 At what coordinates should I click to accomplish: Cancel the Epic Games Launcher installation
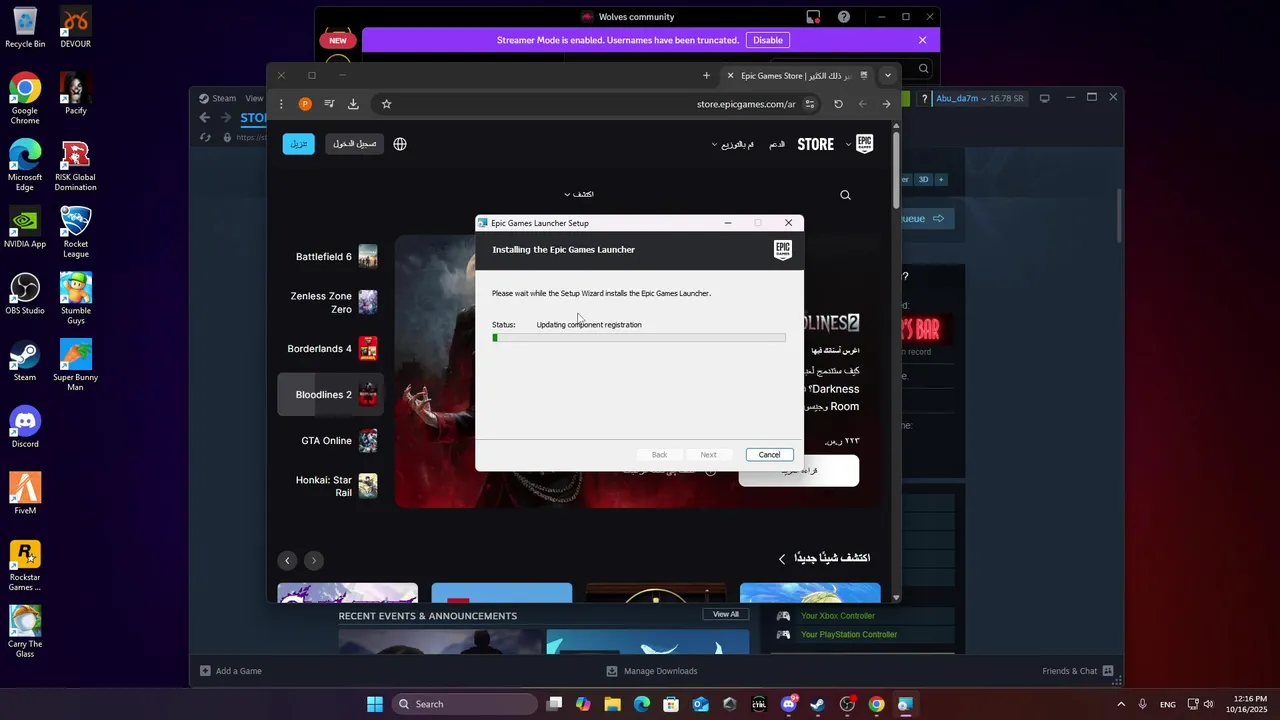[769, 454]
